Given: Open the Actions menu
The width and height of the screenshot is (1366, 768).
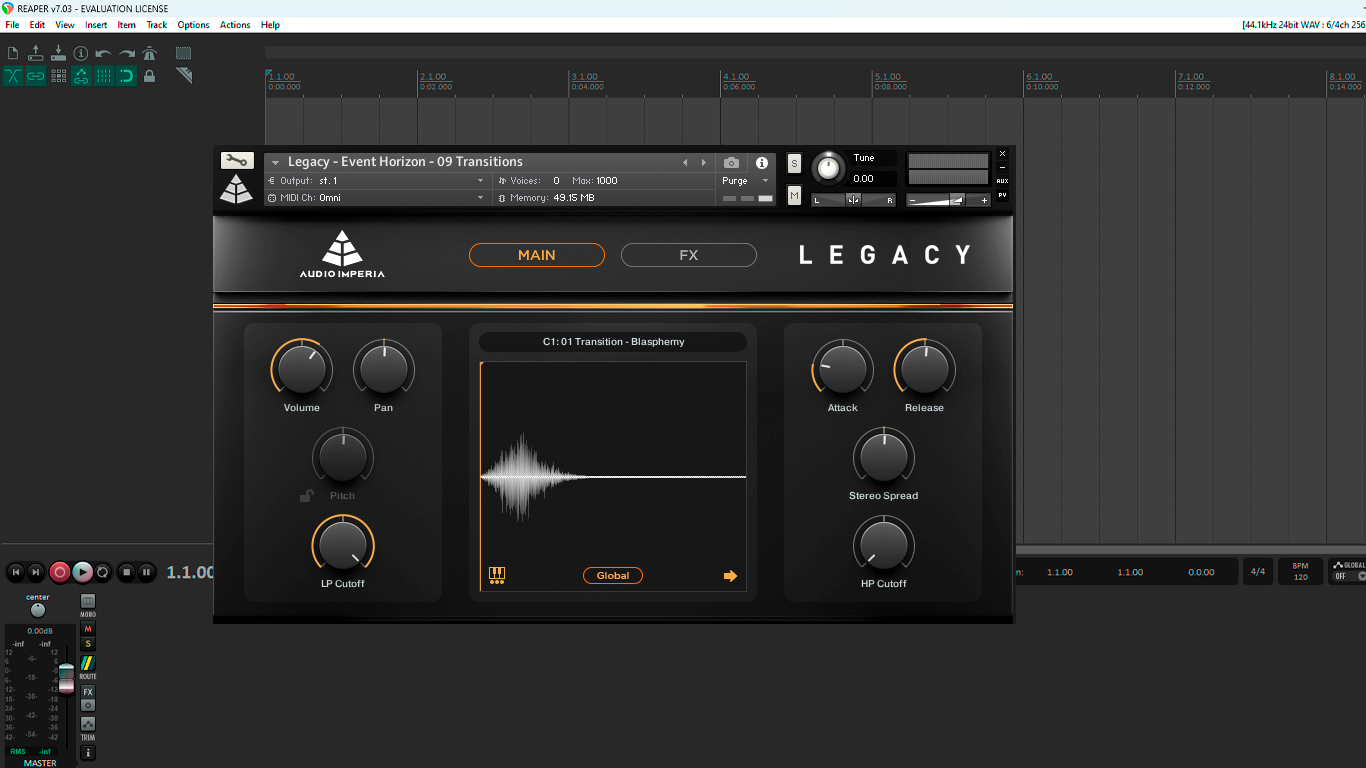Looking at the screenshot, I should pyautogui.click(x=235, y=25).
